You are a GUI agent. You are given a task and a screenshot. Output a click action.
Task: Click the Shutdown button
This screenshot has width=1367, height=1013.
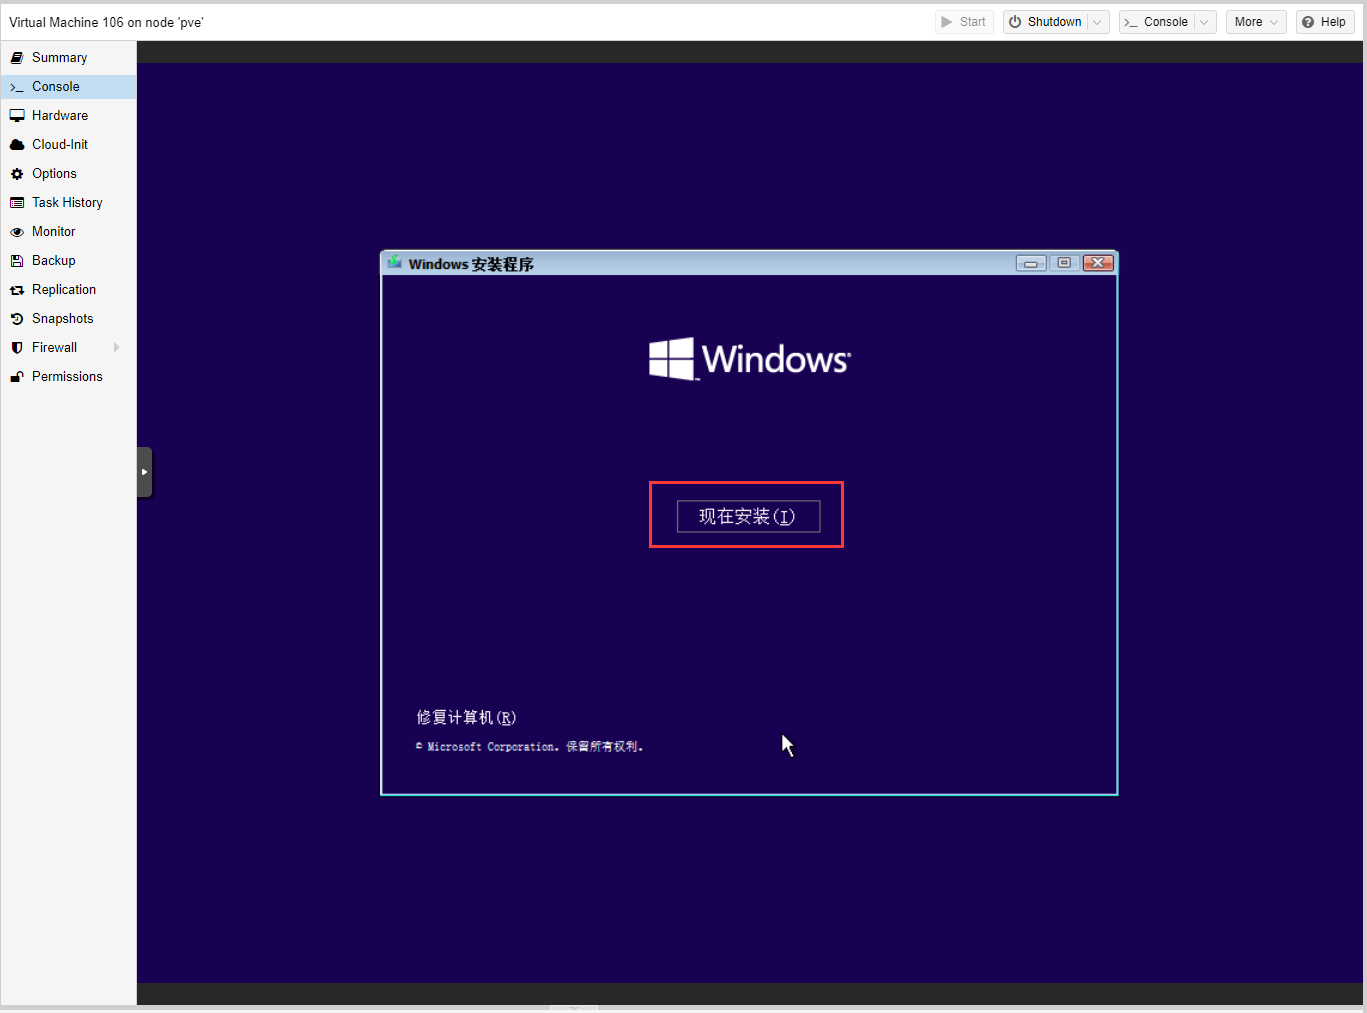tap(1045, 22)
